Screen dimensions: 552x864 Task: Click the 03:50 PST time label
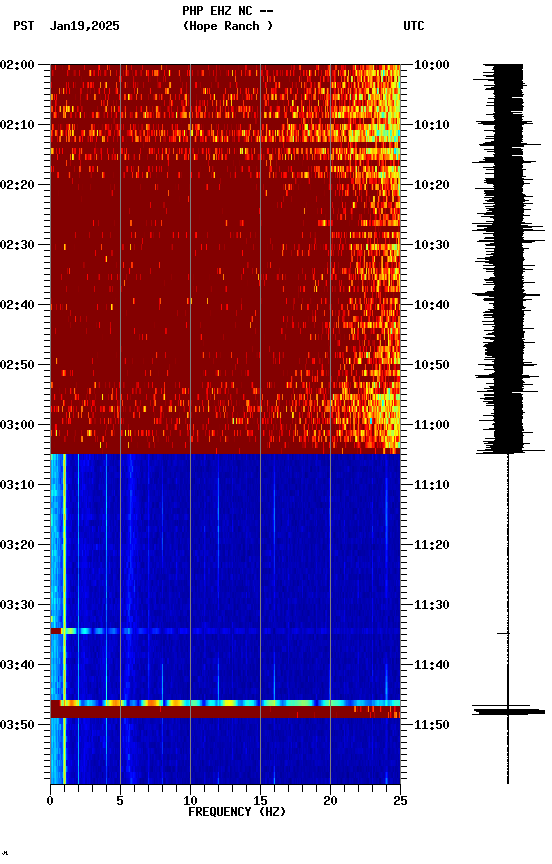pos(17,725)
